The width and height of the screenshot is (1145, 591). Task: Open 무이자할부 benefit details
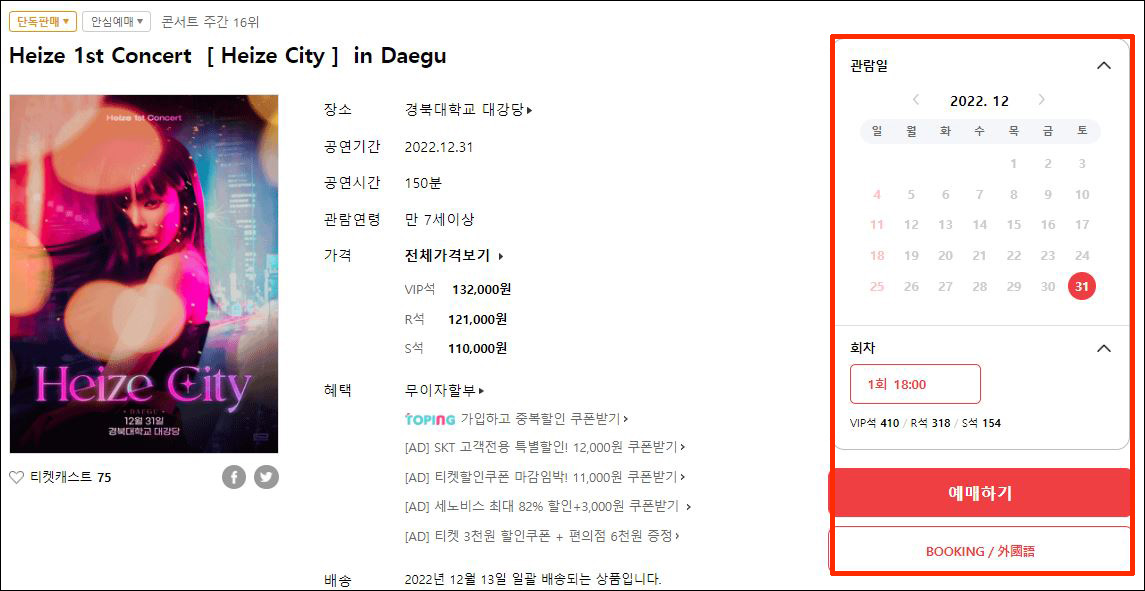[x=444, y=390]
